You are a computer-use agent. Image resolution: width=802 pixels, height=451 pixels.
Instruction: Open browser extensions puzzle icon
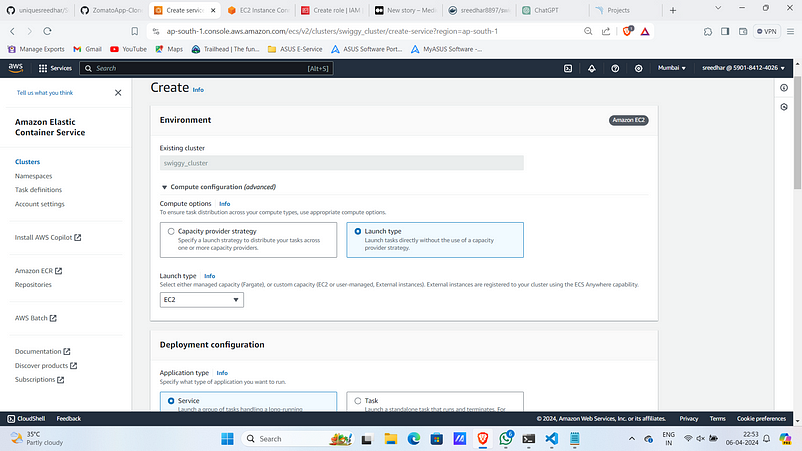708,31
